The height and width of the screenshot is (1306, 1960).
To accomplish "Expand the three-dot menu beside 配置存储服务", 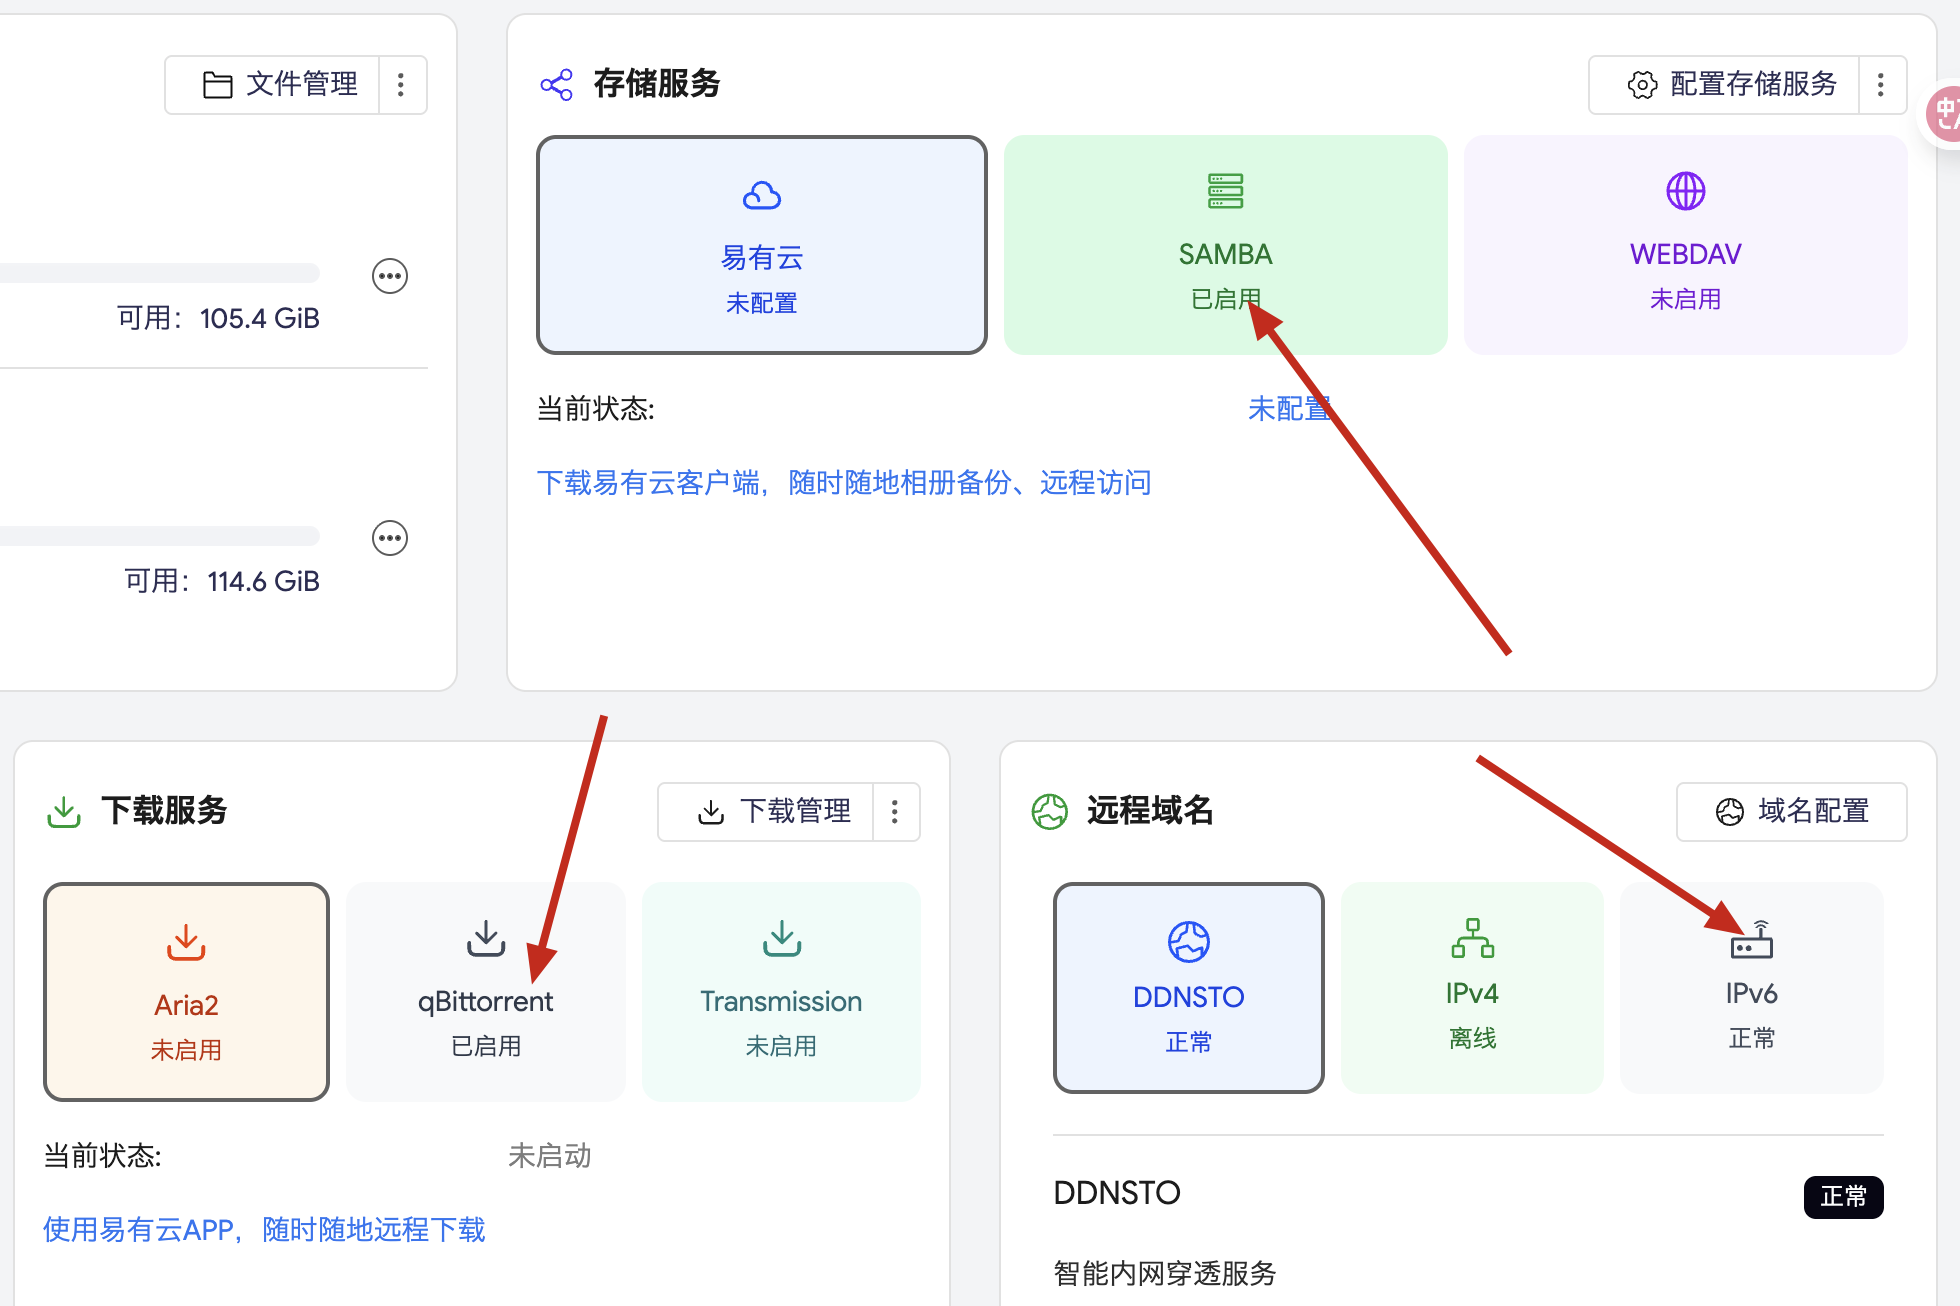I will click(1881, 85).
